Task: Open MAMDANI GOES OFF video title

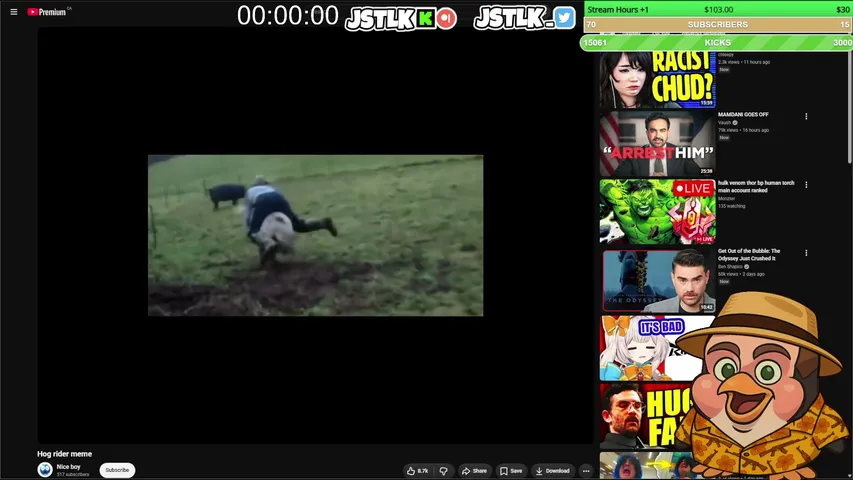Action: tap(743, 115)
